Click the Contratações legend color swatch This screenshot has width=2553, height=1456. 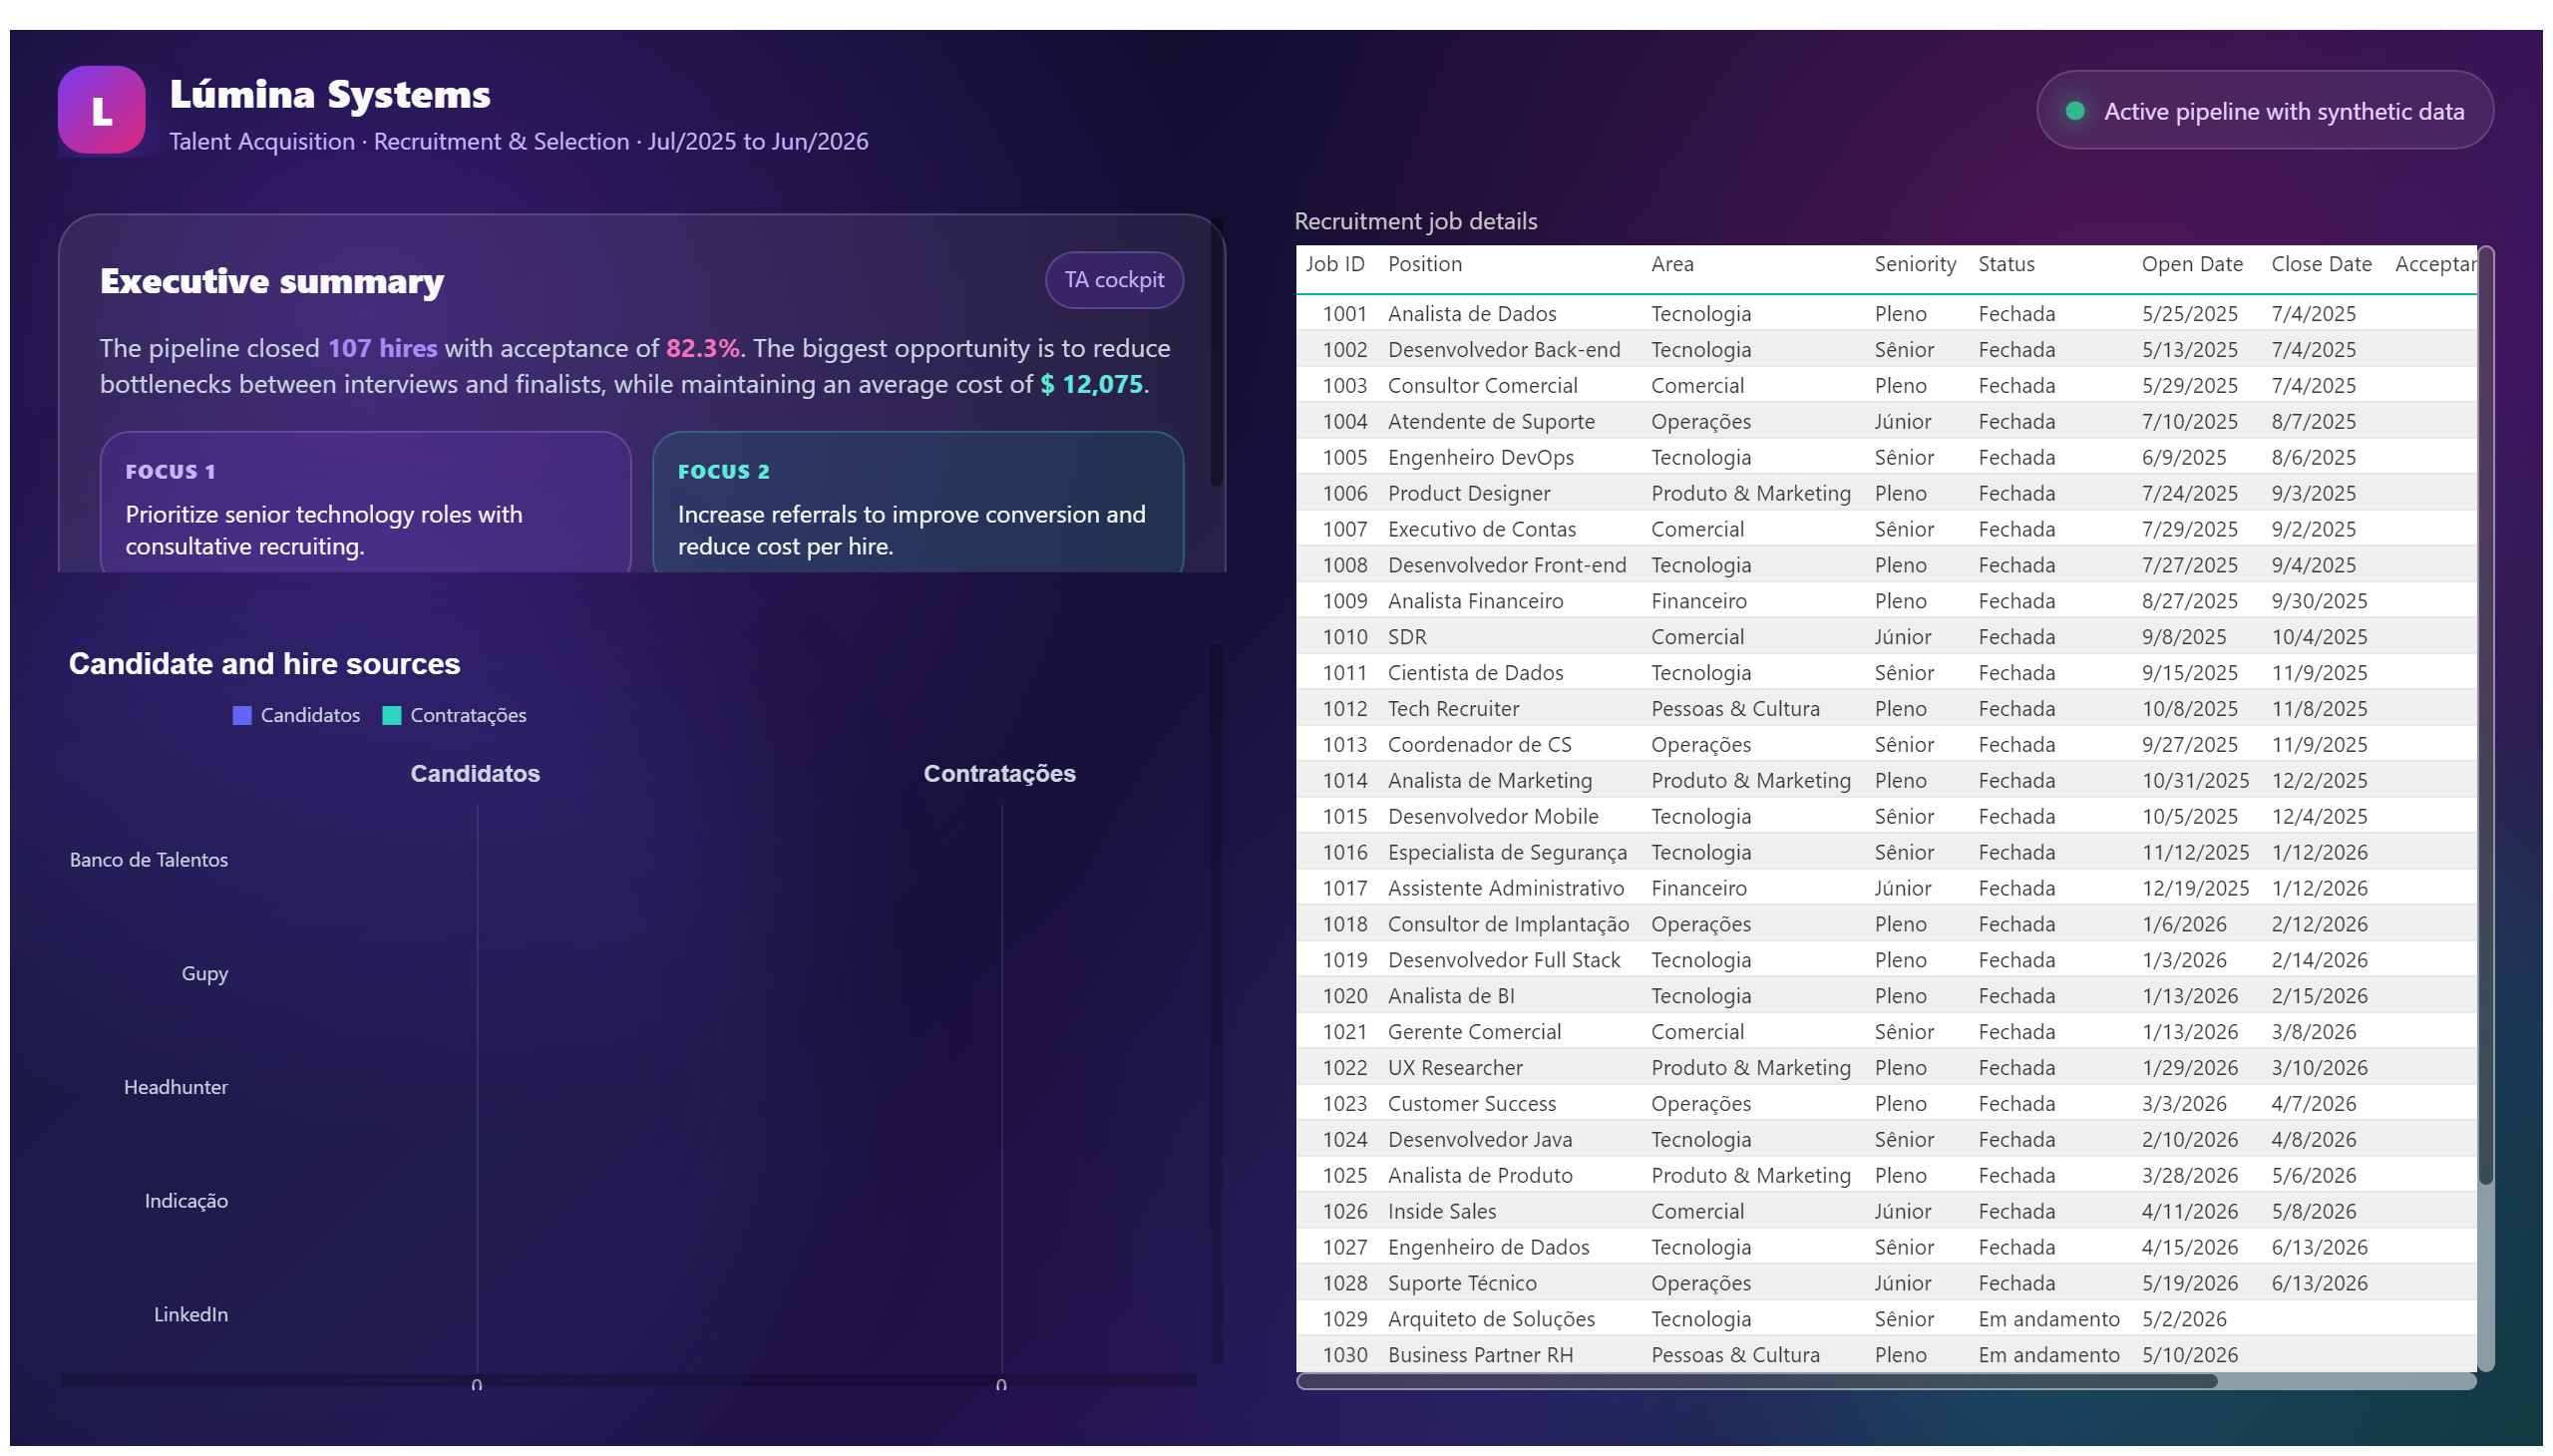(x=392, y=715)
